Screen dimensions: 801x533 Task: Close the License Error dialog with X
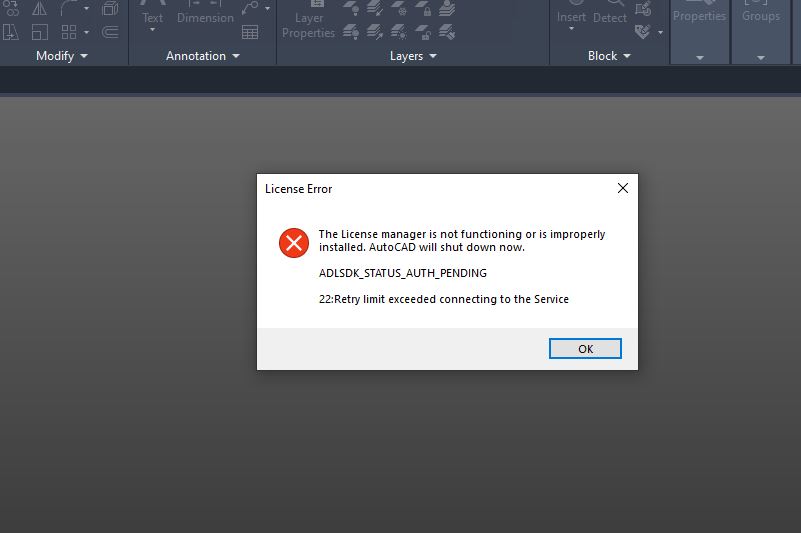click(623, 188)
